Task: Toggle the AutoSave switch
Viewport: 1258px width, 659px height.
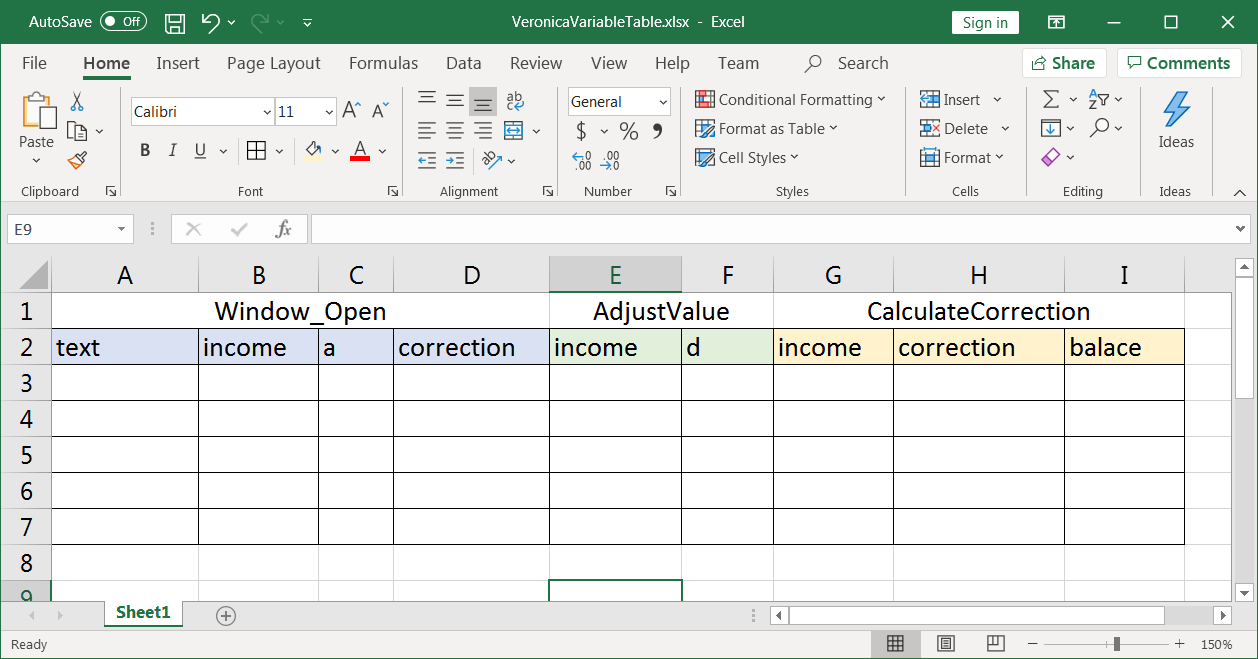Action: pos(123,22)
